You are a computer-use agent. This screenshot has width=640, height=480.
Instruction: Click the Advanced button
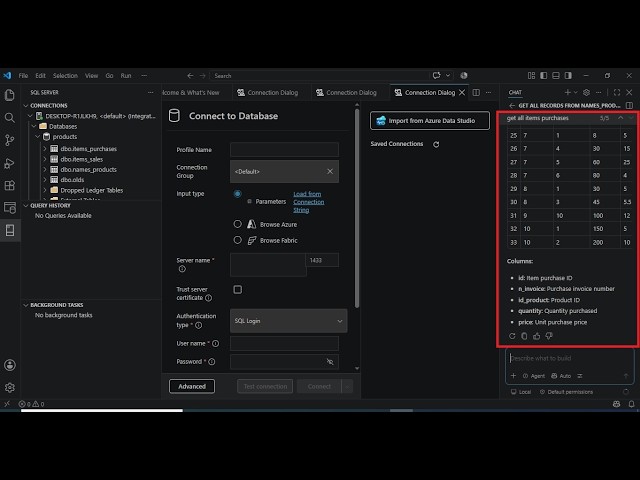(192, 386)
